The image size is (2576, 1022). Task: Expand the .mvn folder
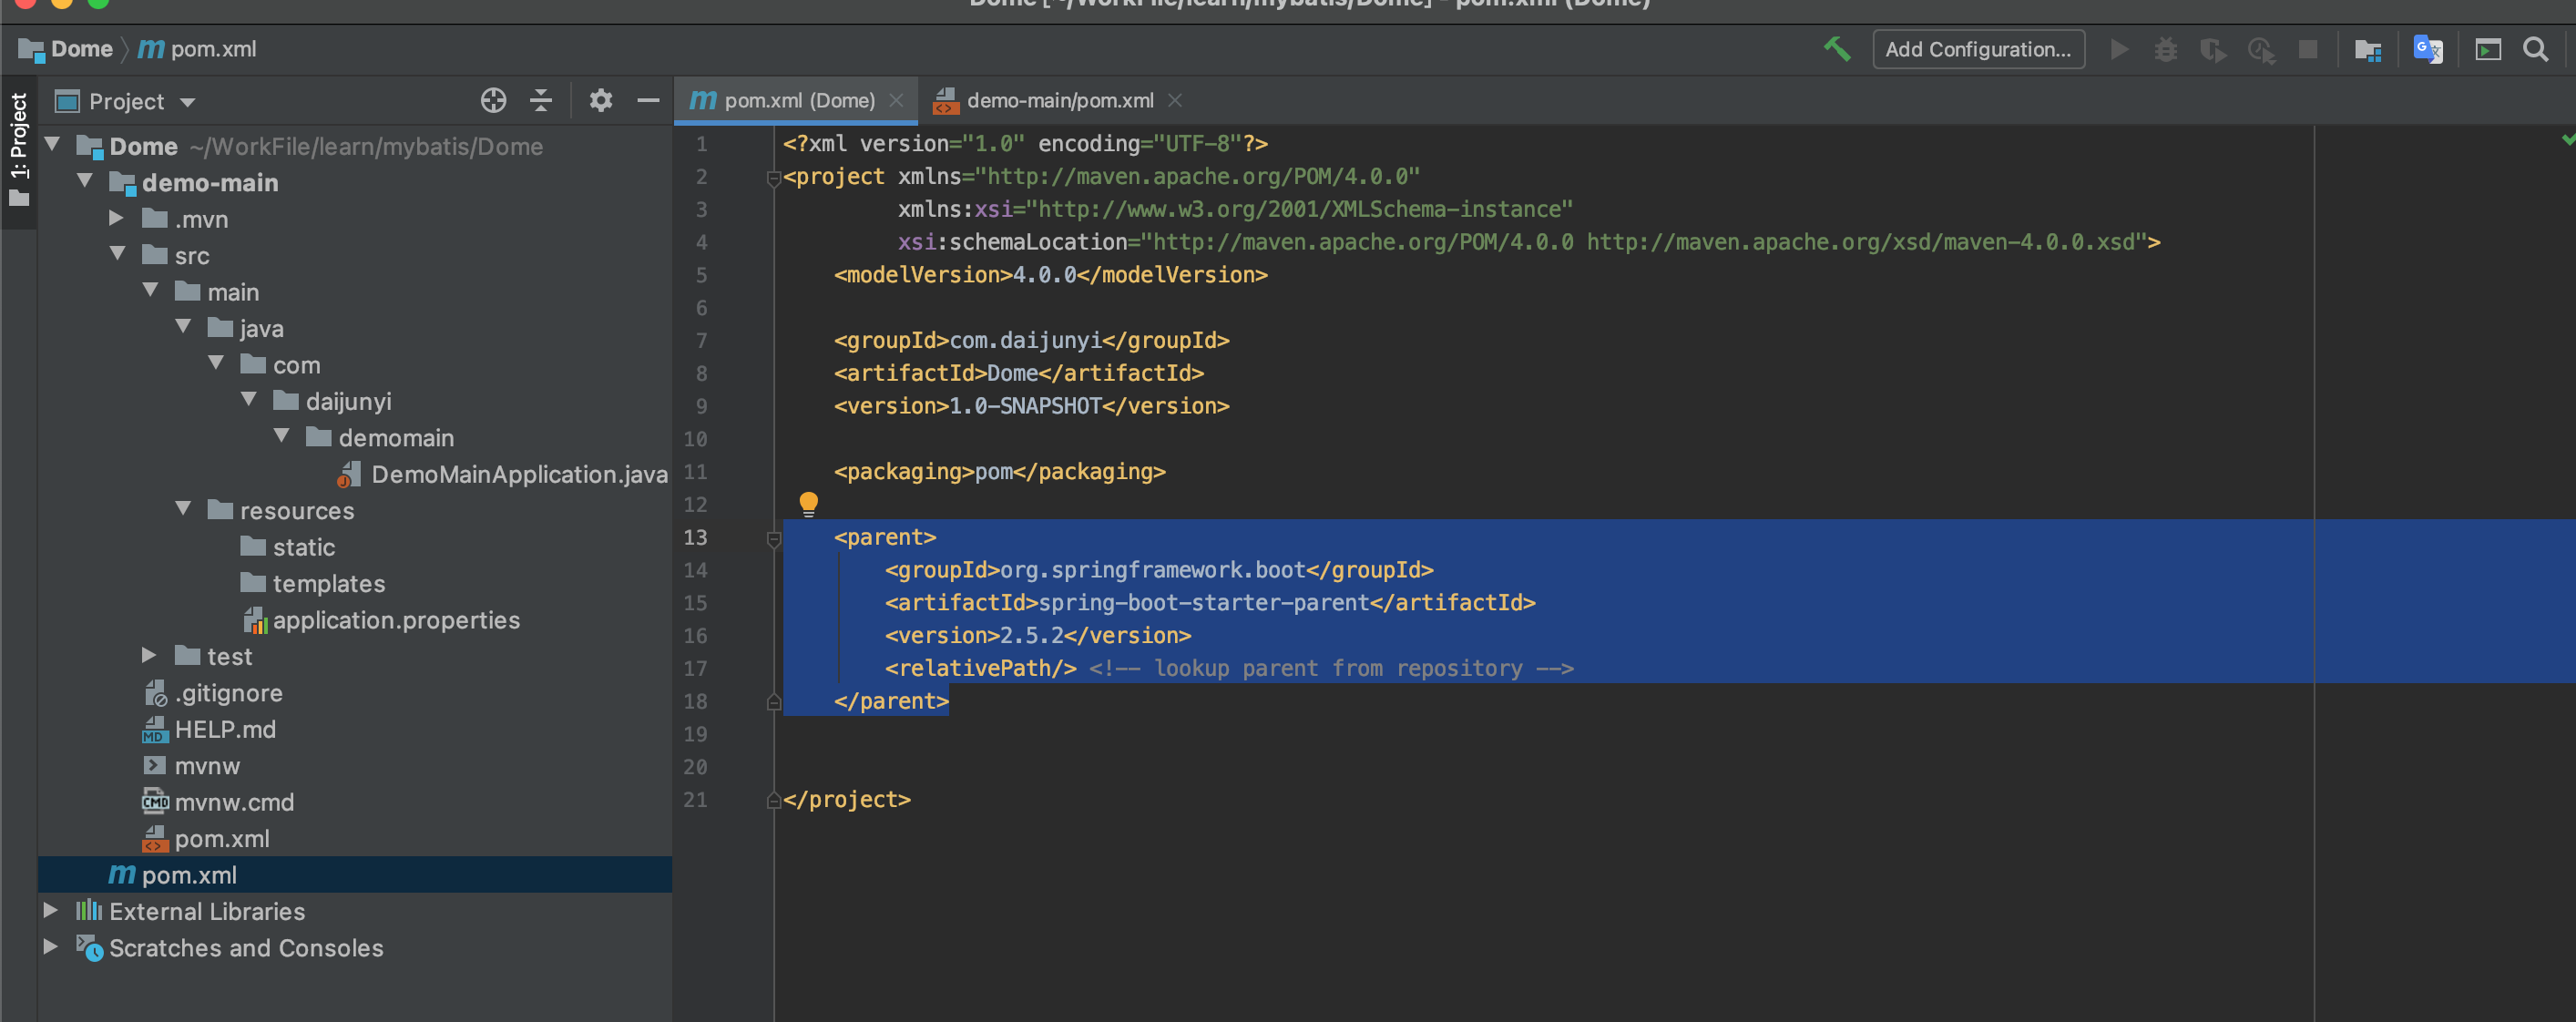[117, 218]
